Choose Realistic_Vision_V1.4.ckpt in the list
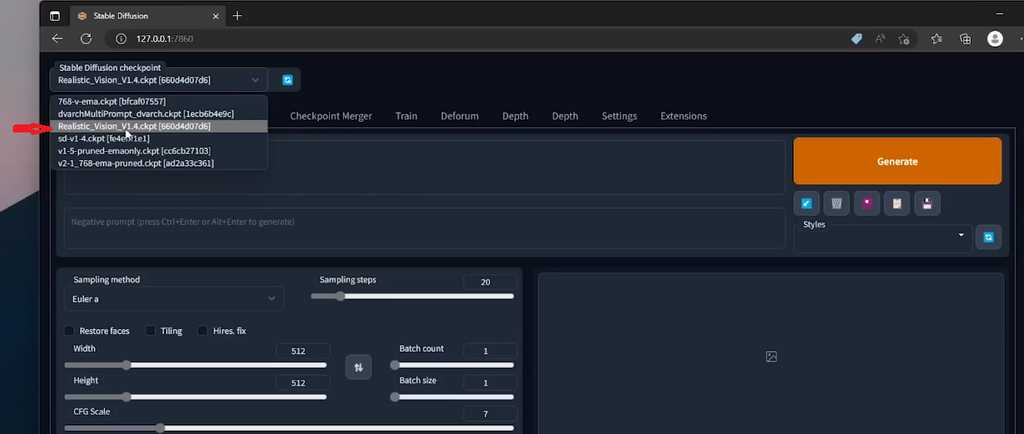 [x=159, y=126]
